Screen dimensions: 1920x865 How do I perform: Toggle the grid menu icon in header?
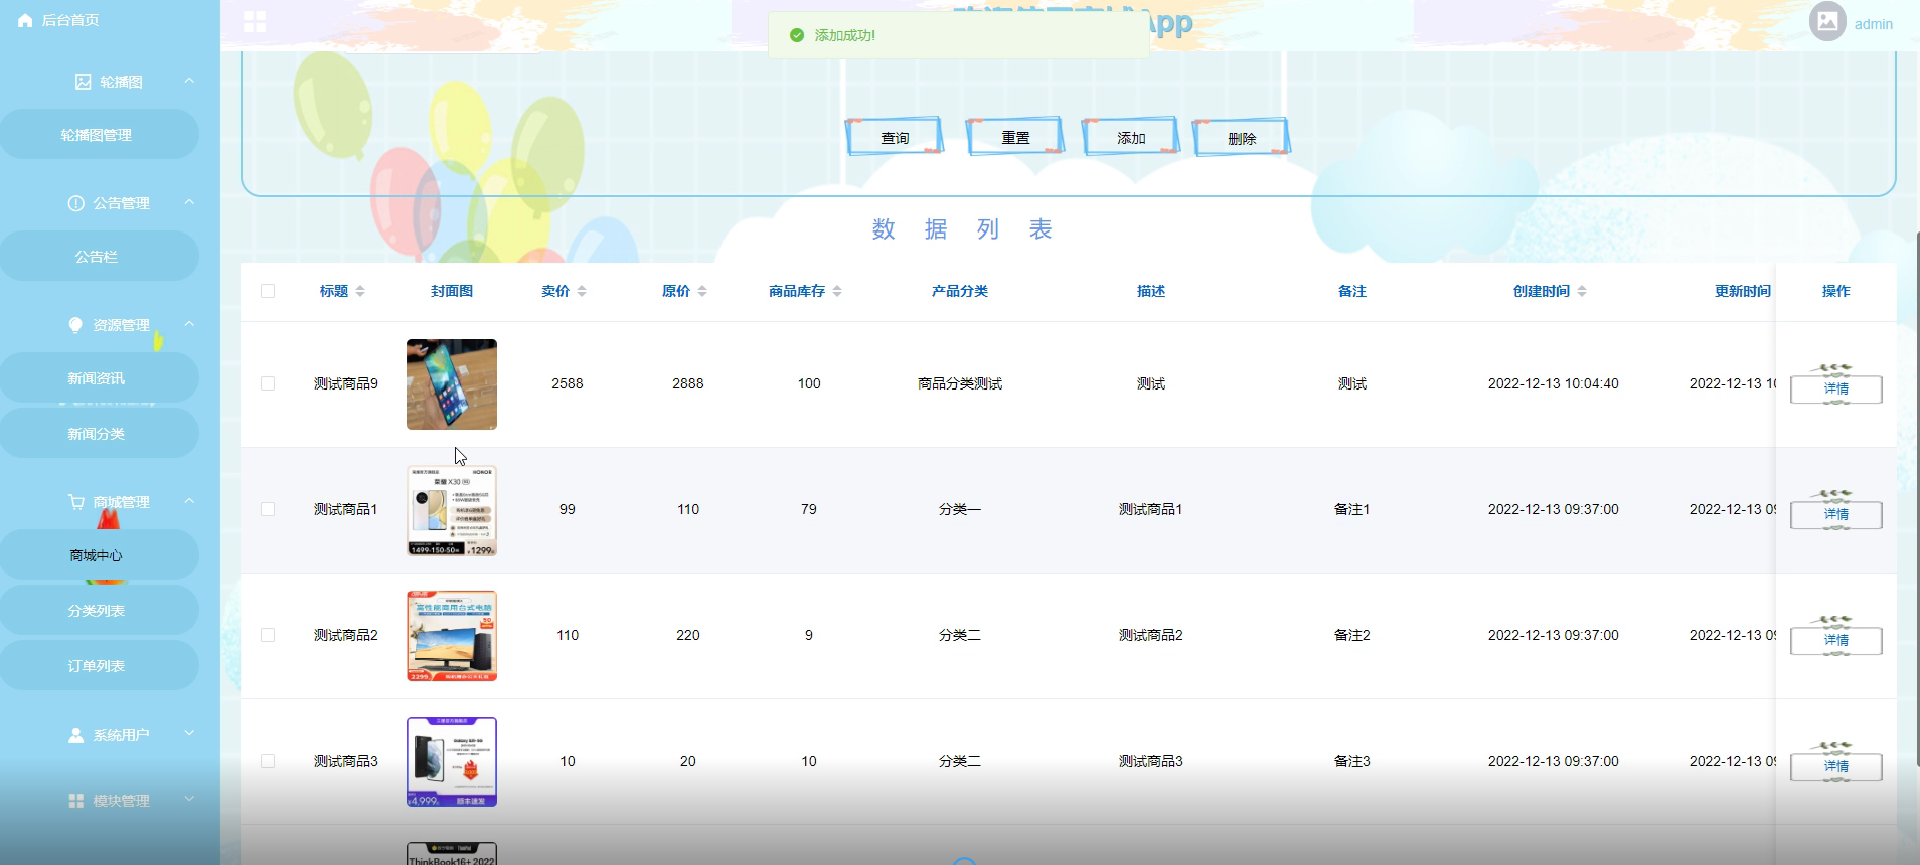(x=255, y=21)
